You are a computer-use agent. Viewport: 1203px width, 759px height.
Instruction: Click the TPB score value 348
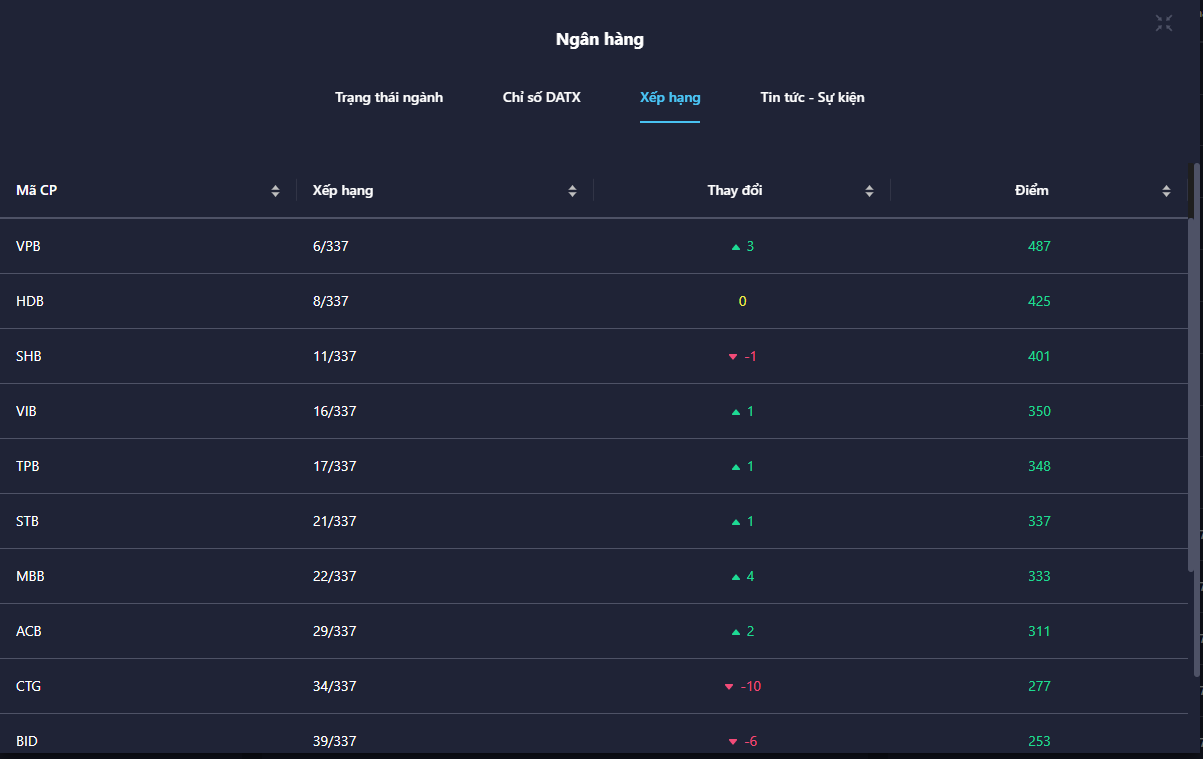point(1039,466)
